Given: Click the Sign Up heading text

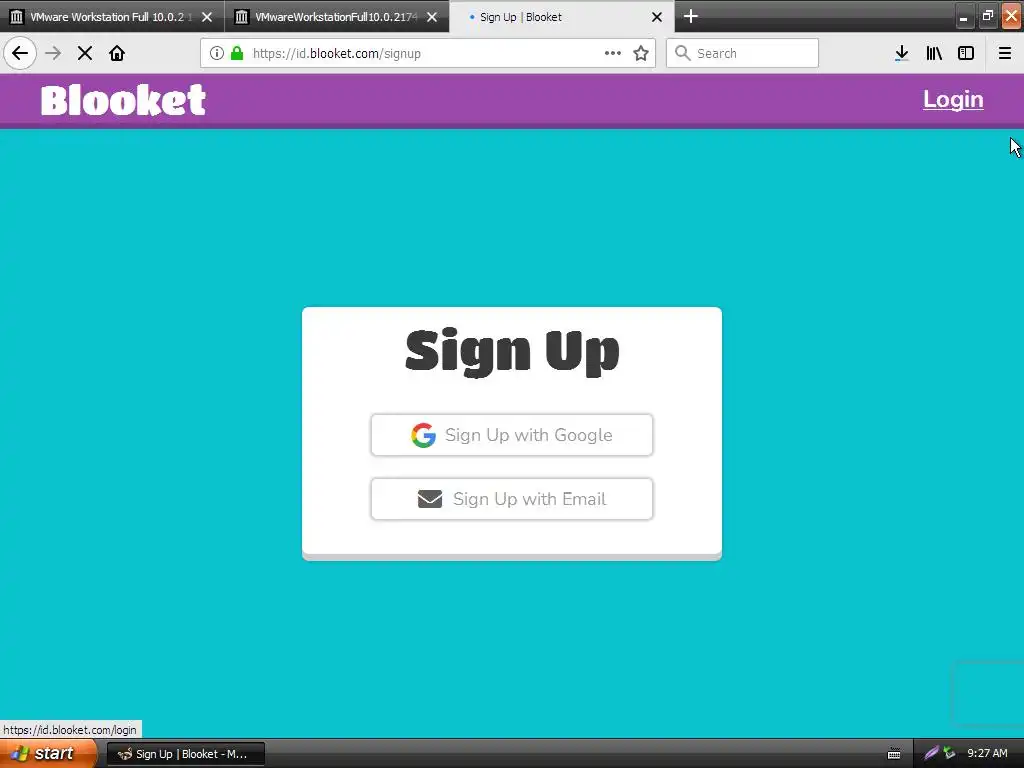Looking at the screenshot, I should (x=512, y=351).
